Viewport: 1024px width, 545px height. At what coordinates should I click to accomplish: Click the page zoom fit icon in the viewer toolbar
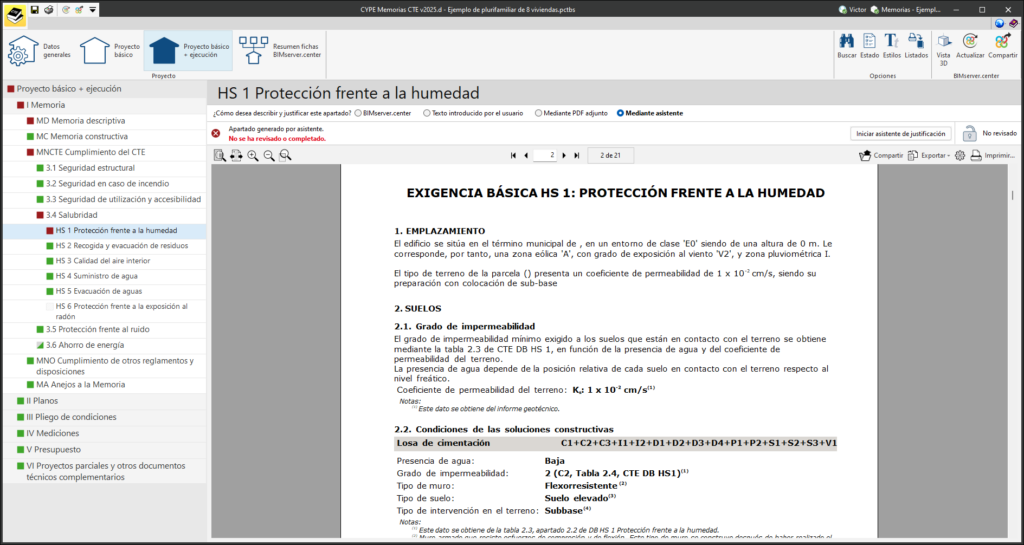(220, 155)
